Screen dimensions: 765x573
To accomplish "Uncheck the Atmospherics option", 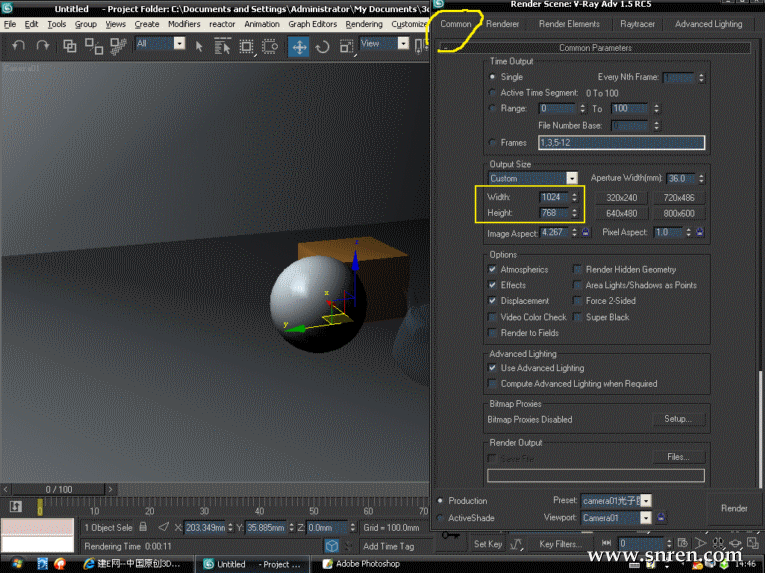I will 493,270.
